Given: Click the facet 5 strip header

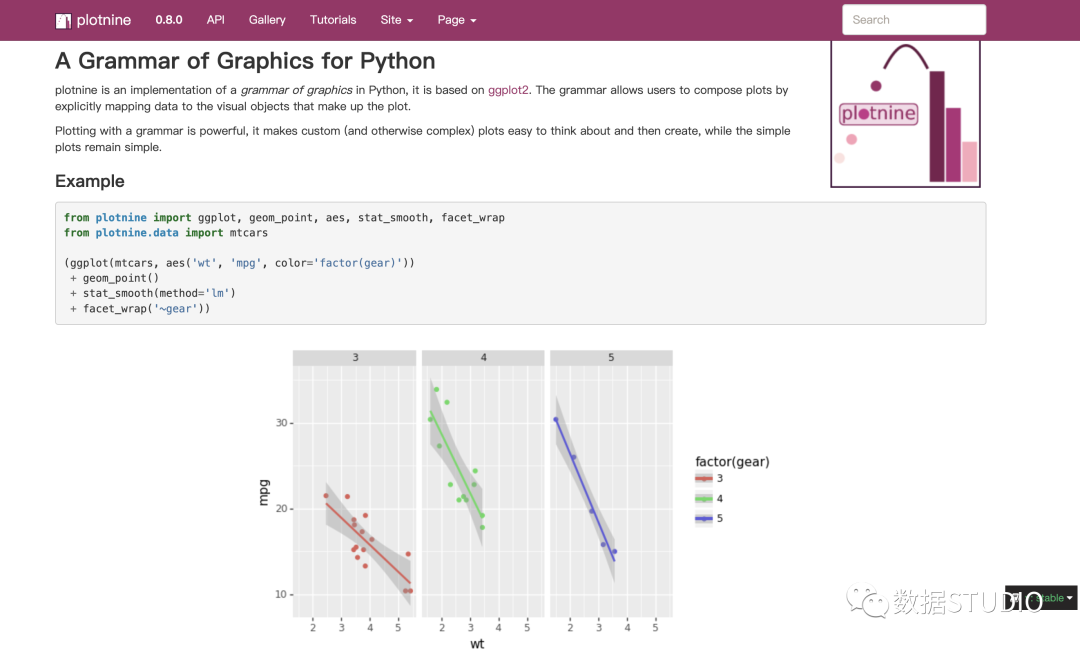Looking at the screenshot, I should coord(611,358).
